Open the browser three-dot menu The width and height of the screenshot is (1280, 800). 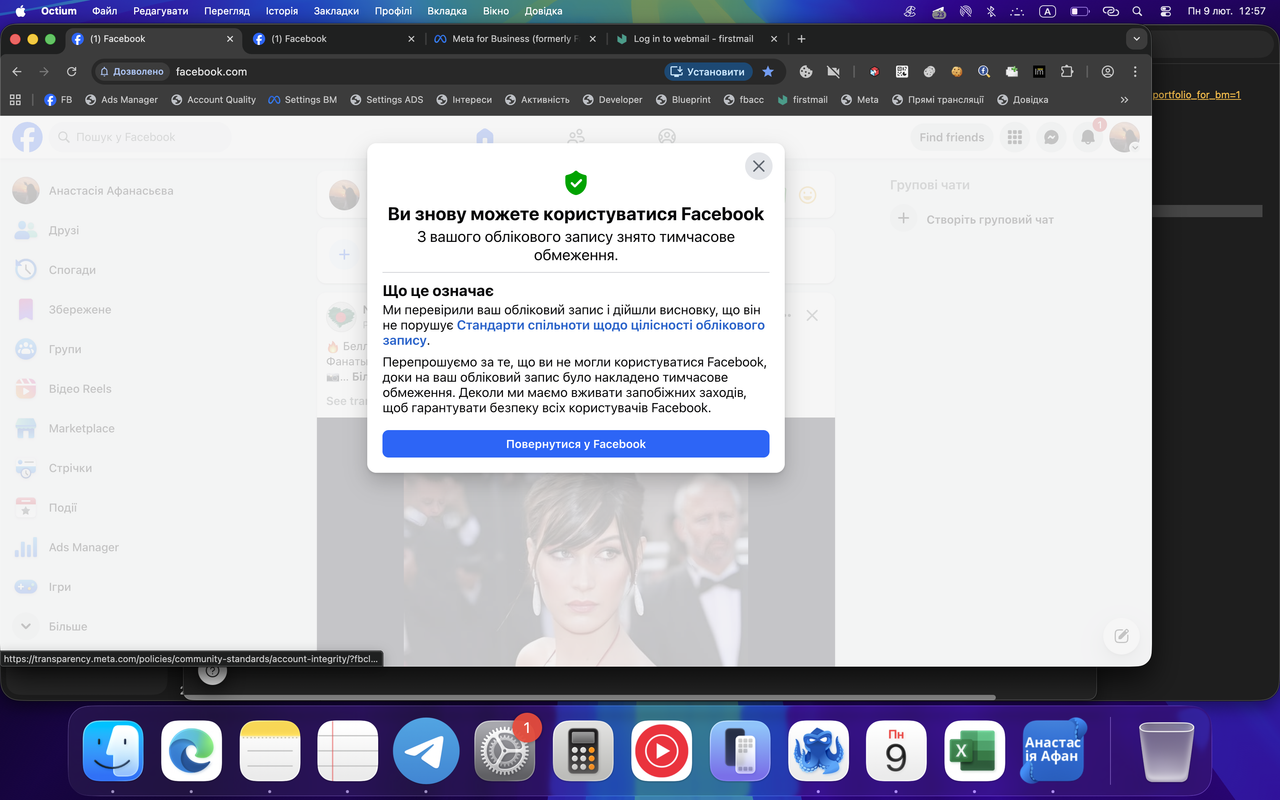(1135, 72)
